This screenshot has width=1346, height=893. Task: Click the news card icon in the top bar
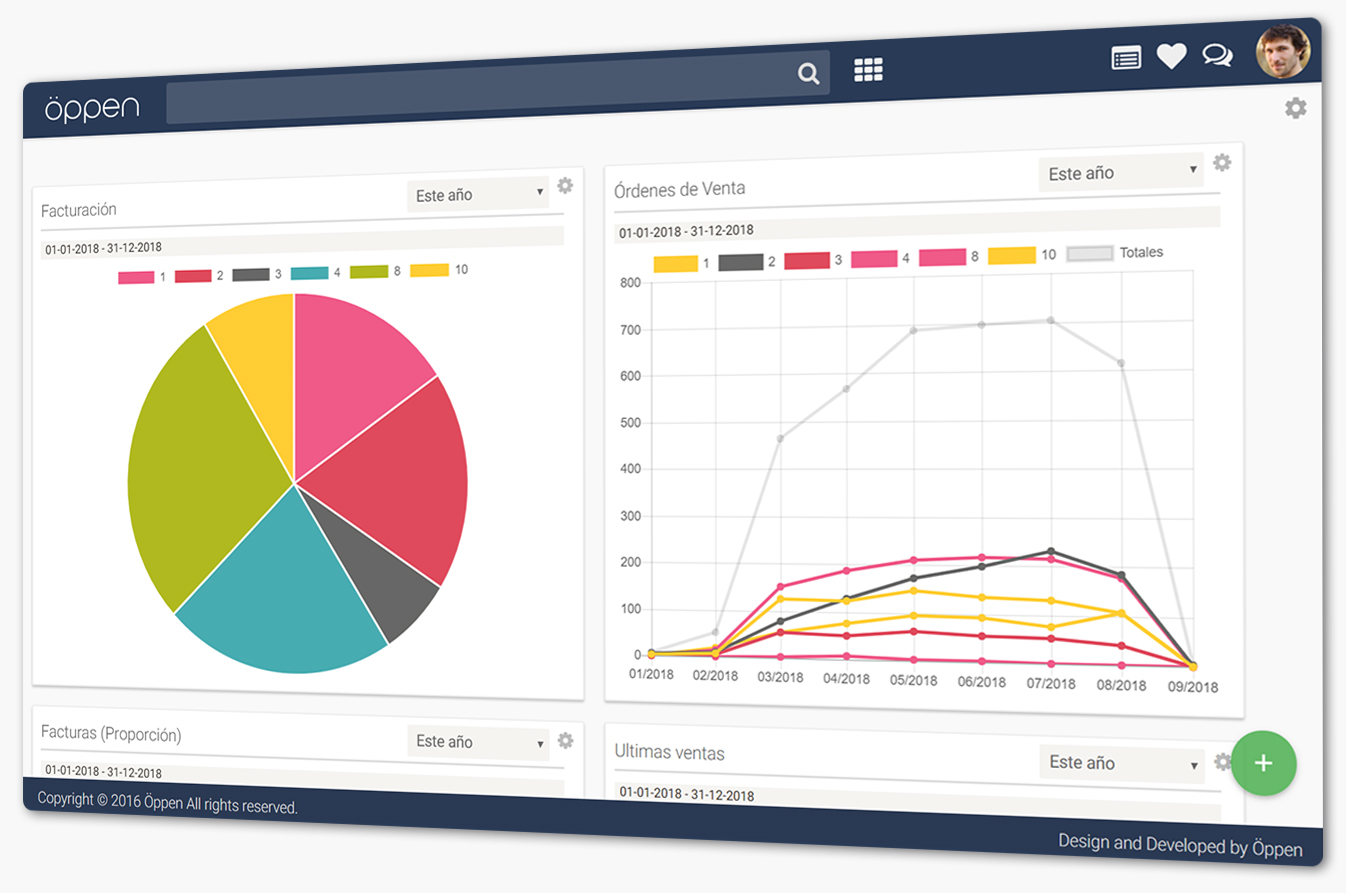[x=1125, y=57]
